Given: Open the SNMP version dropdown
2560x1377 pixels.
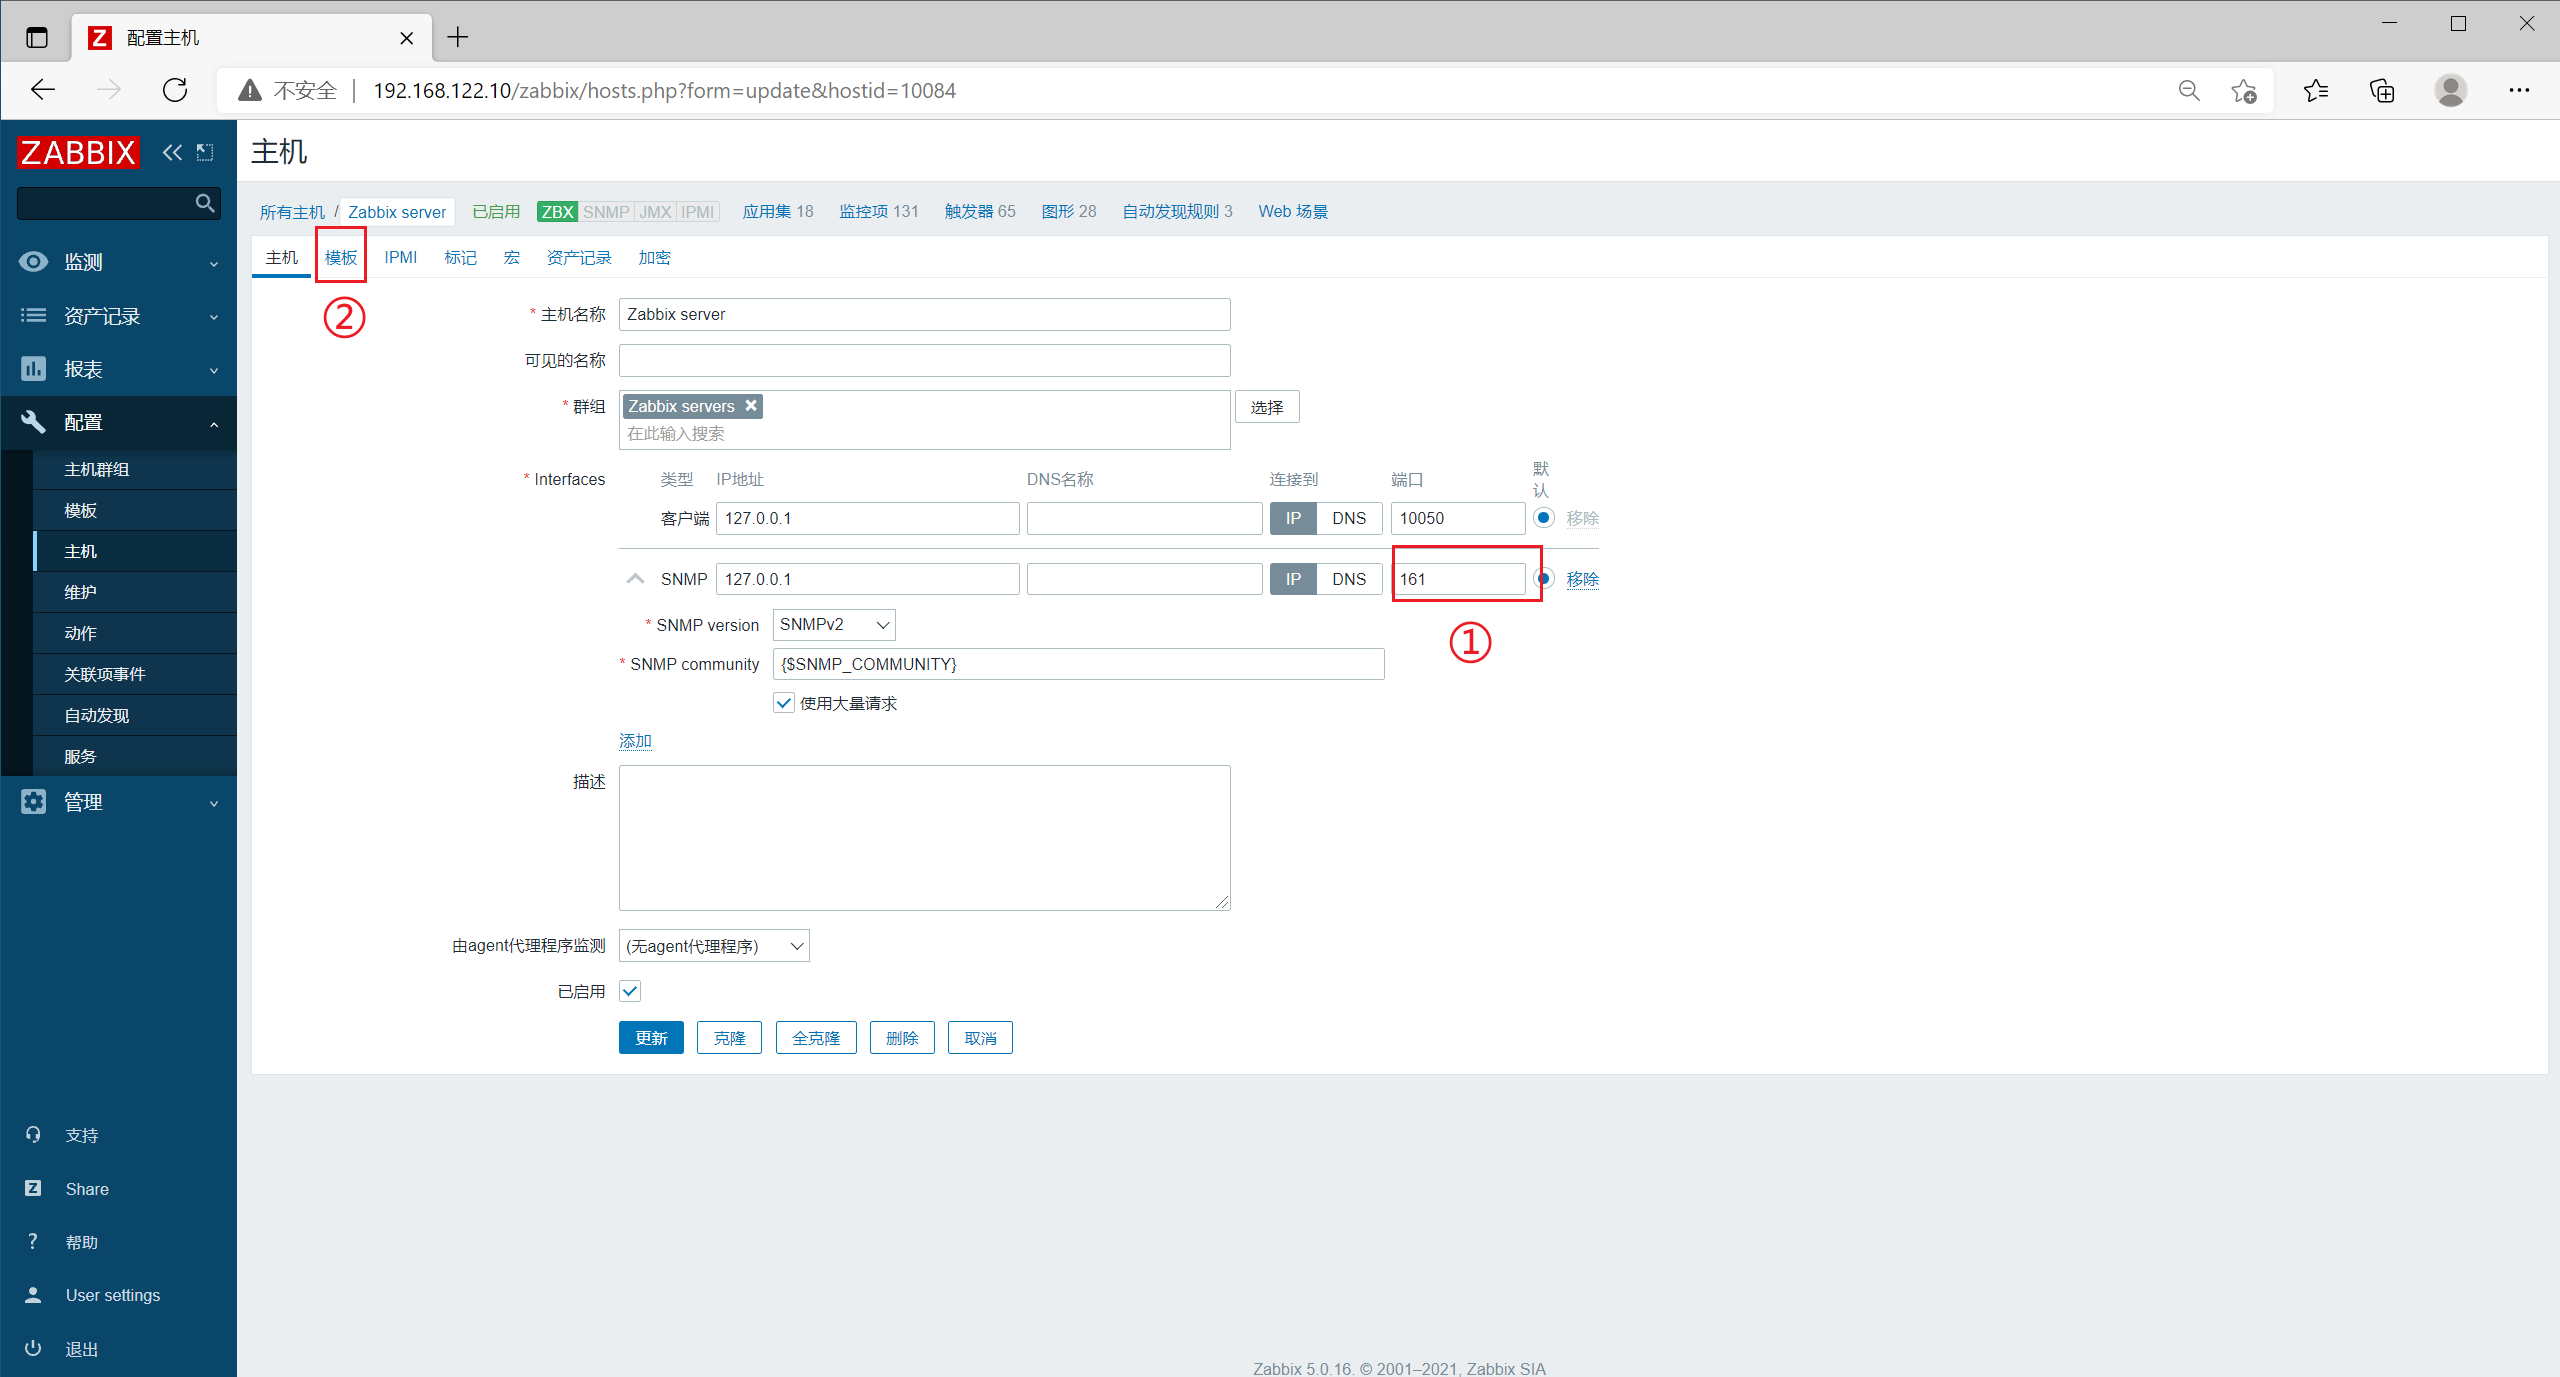Looking at the screenshot, I should [834, 625].
